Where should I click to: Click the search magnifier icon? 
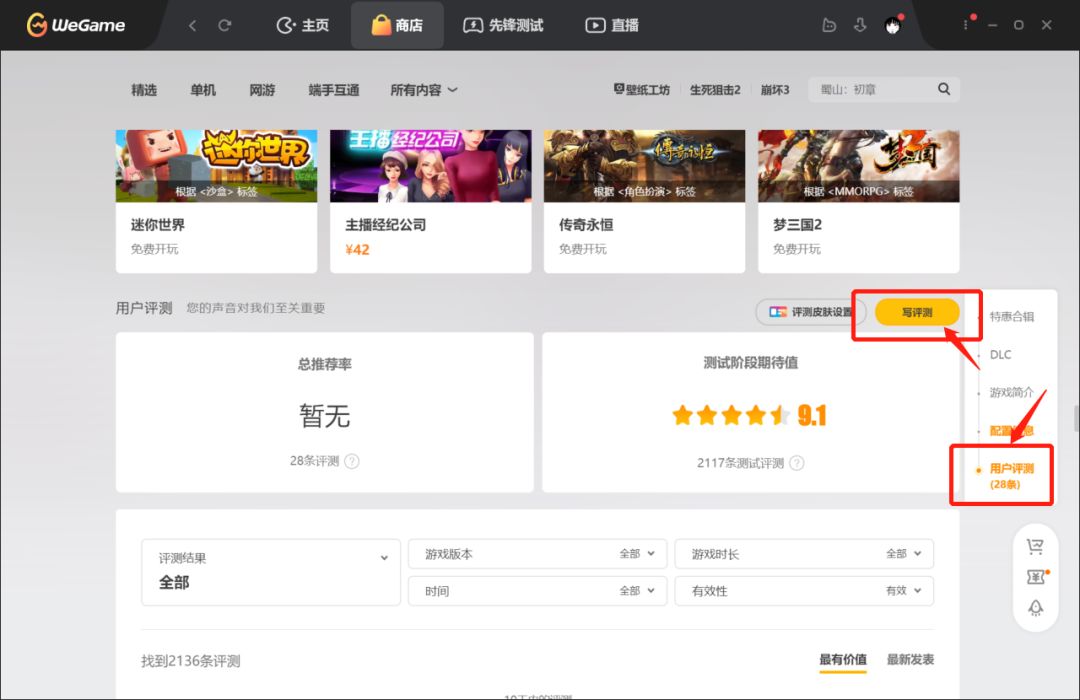click(x=944, y=89)
